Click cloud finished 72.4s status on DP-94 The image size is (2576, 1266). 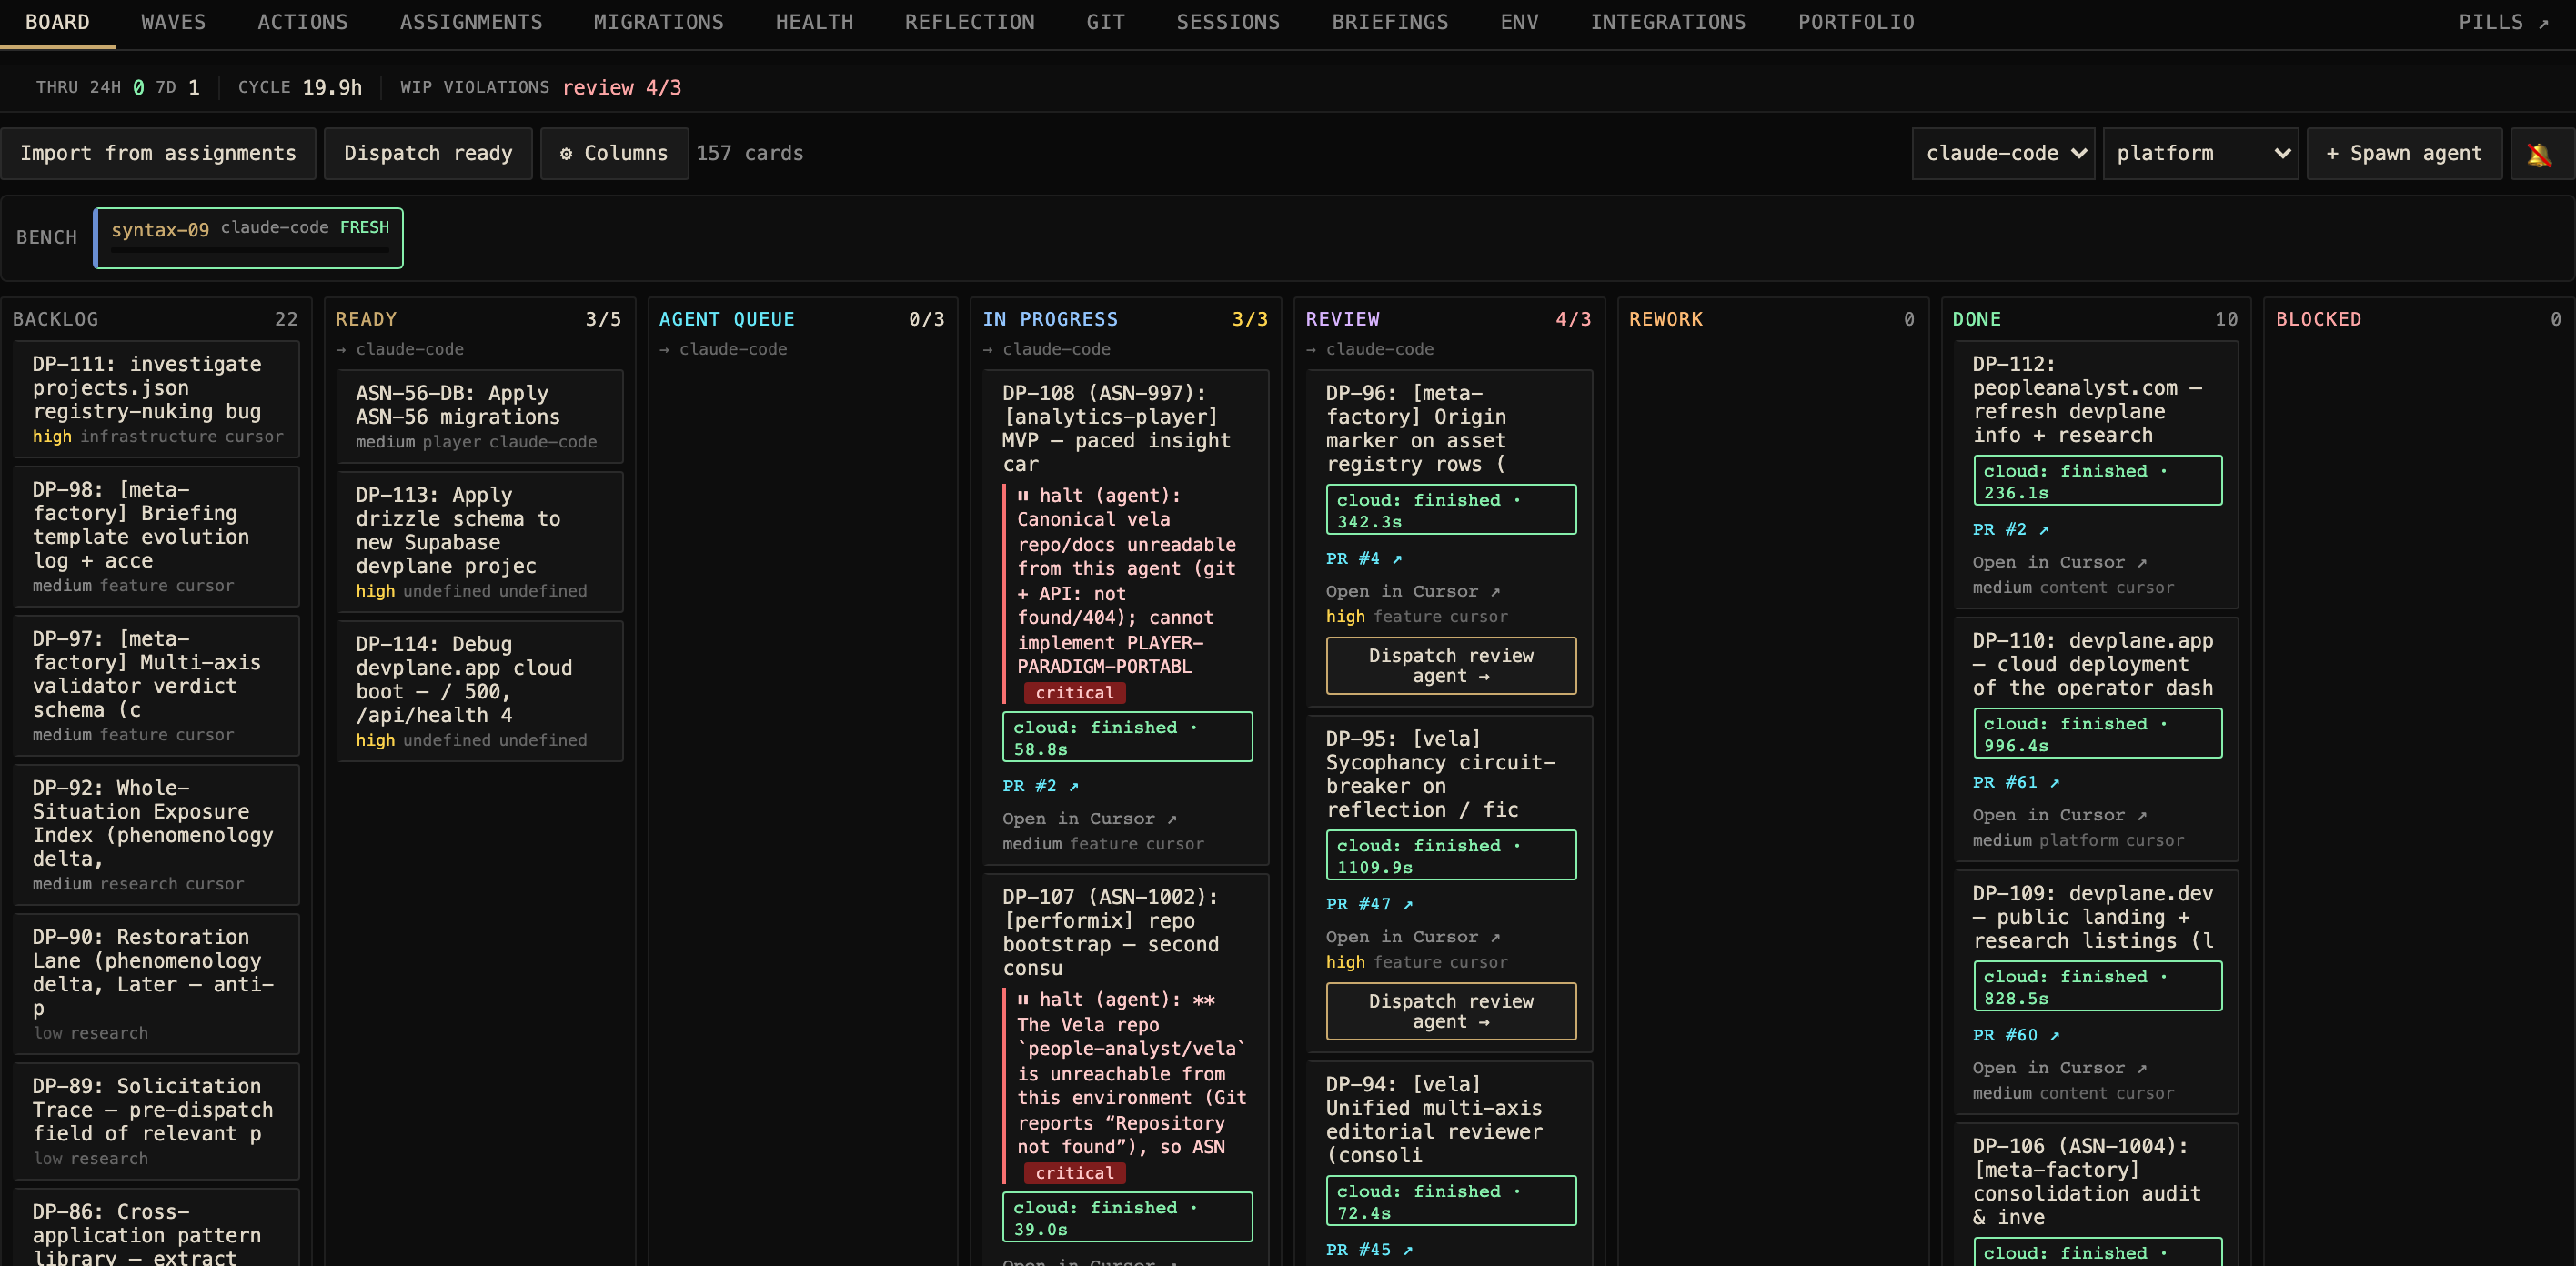[x=1451, y=1201]
